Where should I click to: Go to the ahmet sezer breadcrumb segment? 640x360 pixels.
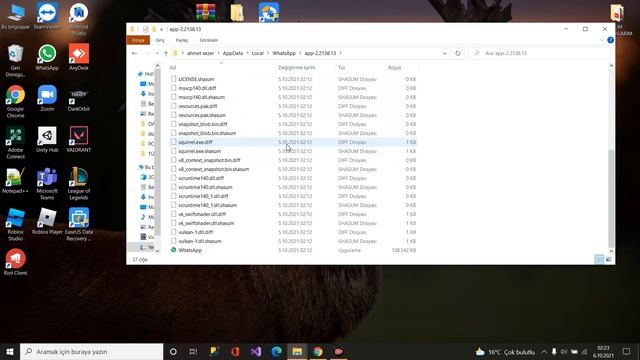200,53
